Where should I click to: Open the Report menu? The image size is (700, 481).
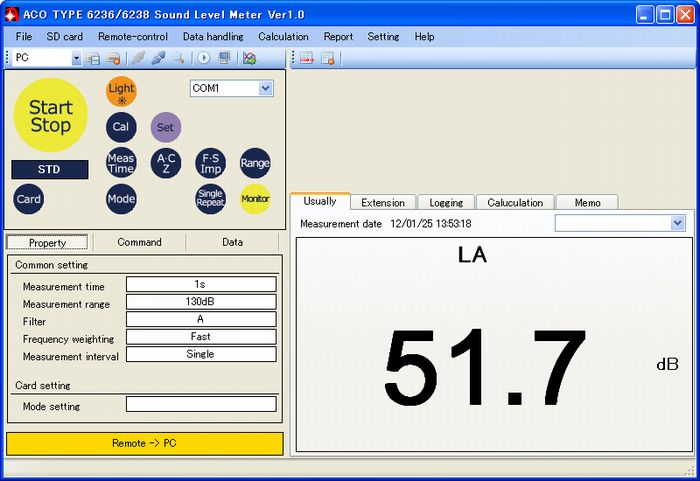pos(338,37)
